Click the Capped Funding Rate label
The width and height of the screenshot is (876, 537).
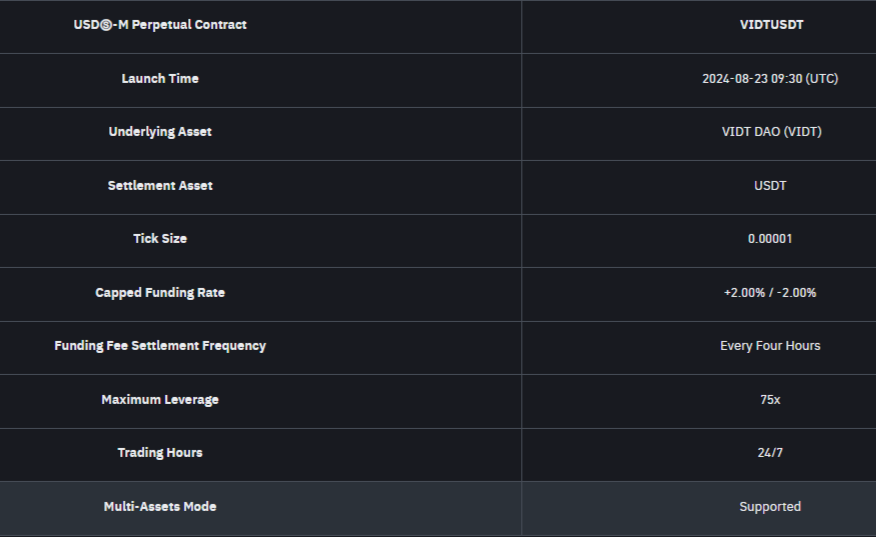click(160, 293)
